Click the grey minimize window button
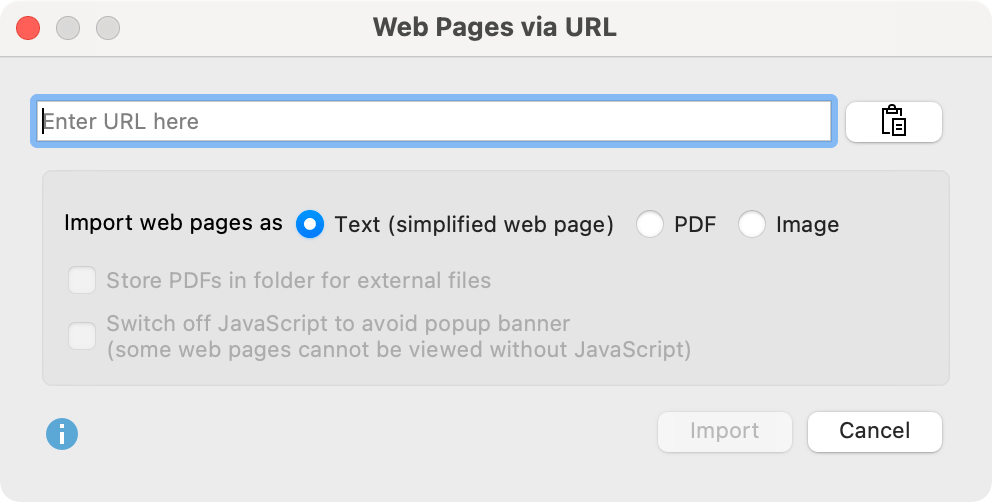992x502 pixels. 68,28
